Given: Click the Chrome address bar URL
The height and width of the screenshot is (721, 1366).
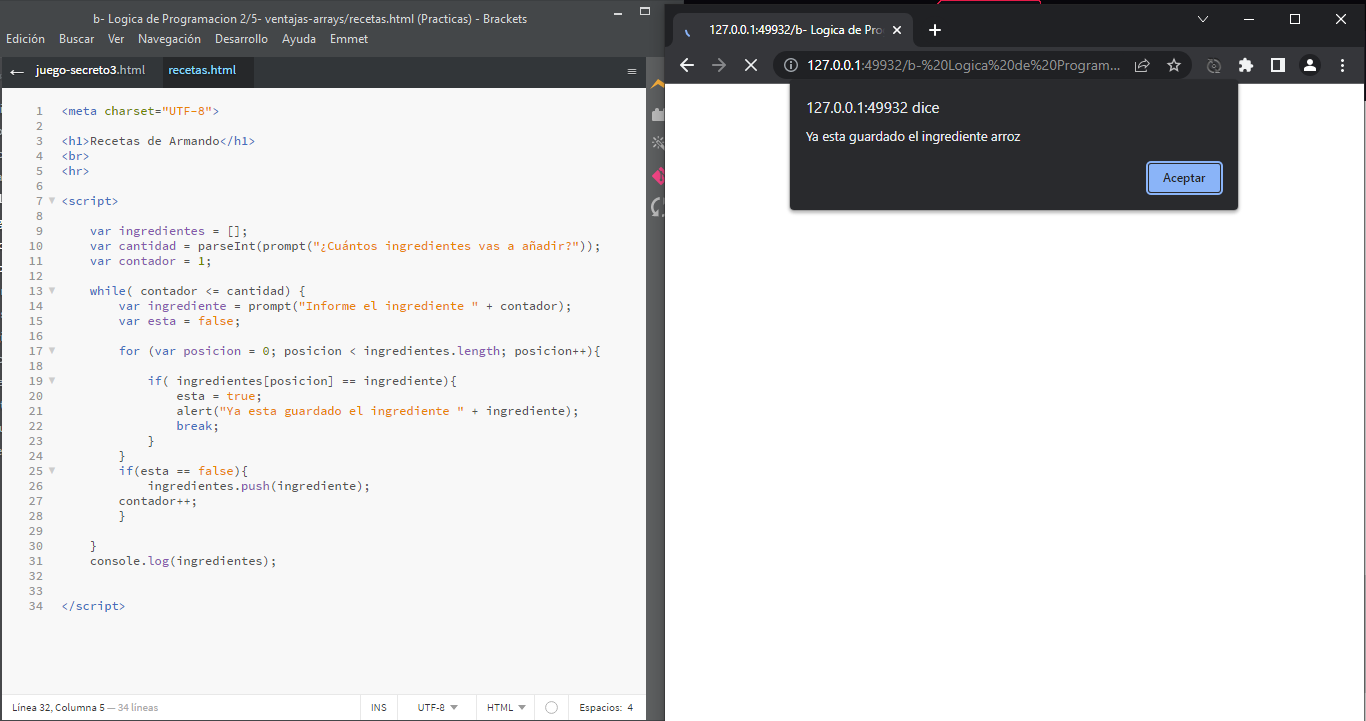Looking at the screenshot, I should pyautogui.click(x=964, y=65).
